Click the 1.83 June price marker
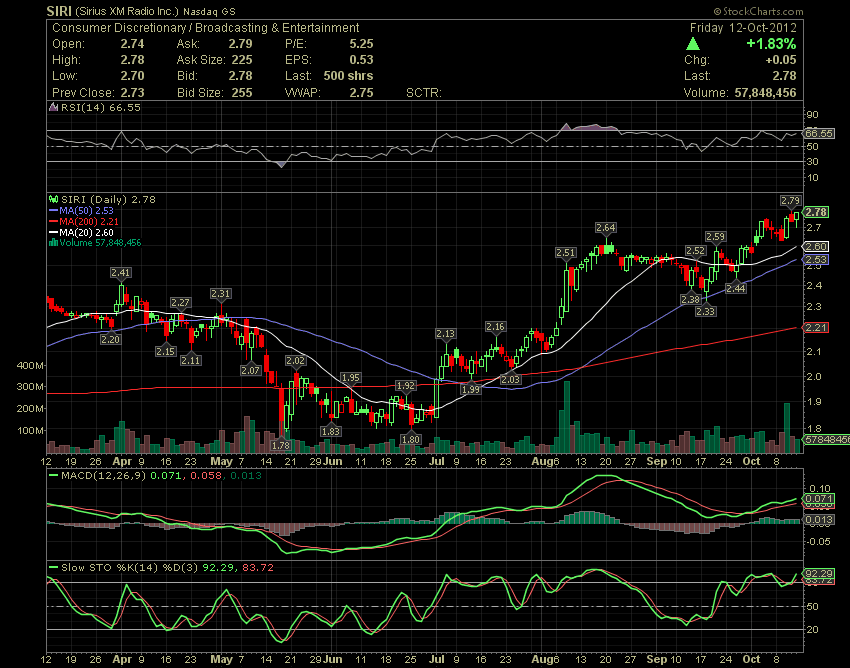Screen dimensions: 850x668 point(331,432)
